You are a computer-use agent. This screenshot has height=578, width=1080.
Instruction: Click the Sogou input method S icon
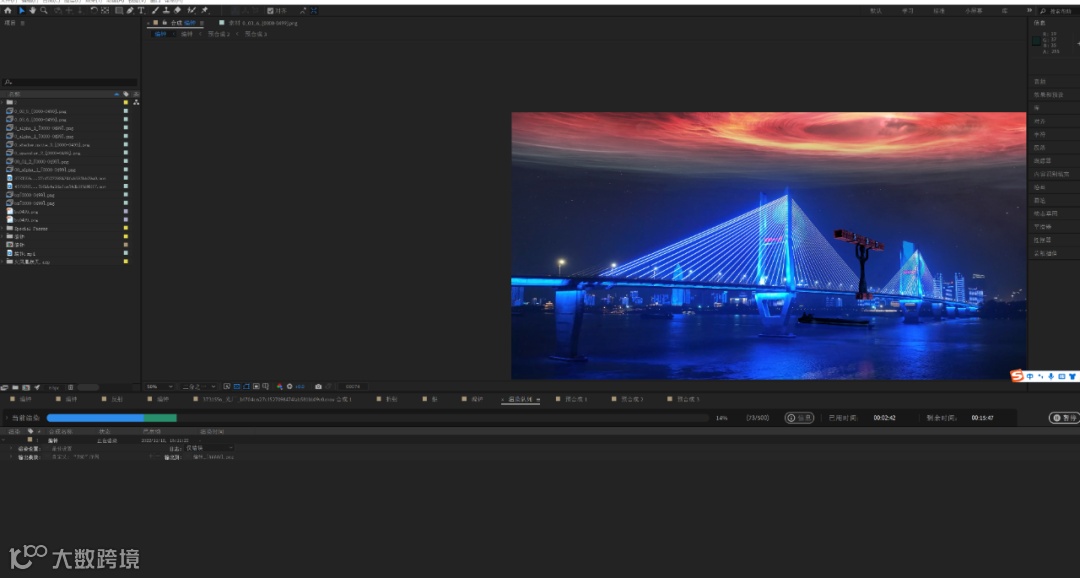pyautogui.click(x=1017, y=375)
